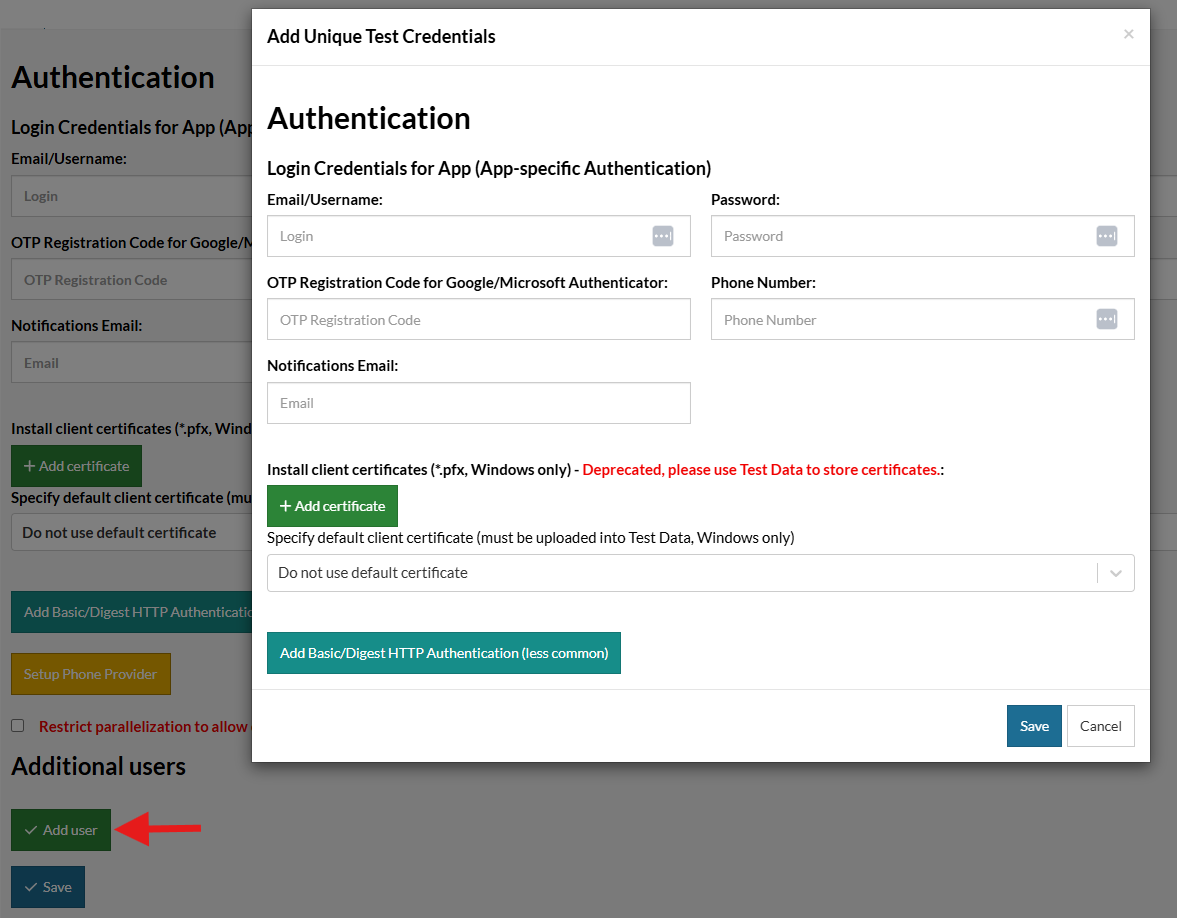The width and height of the screenshot is (1177, 918).
Task: Click the green Add certificate button in dialog
Action: pos(332,506)
